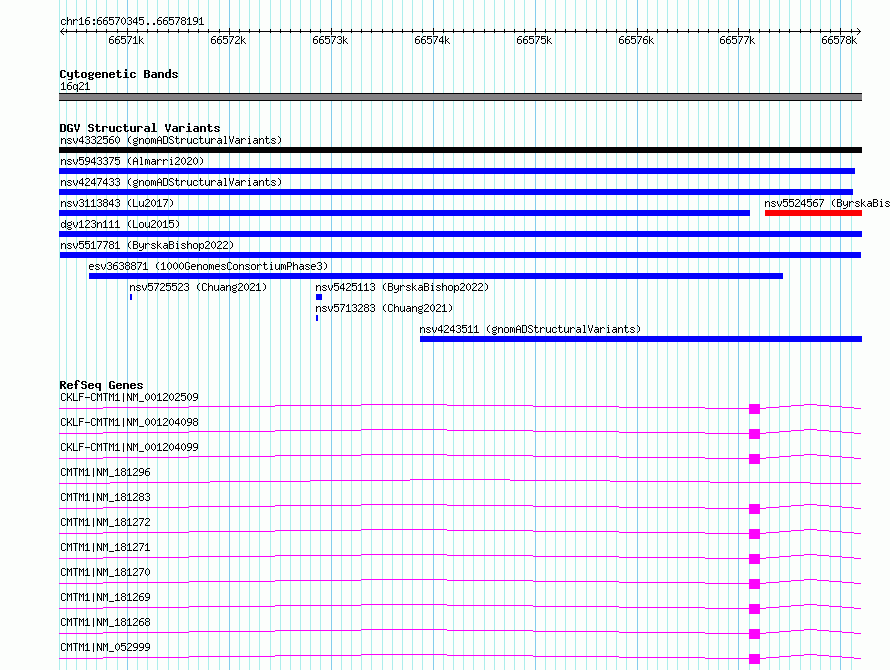Click the RefSeq Genes track title
The image size is (890, 670).
[x=101, y=385]
